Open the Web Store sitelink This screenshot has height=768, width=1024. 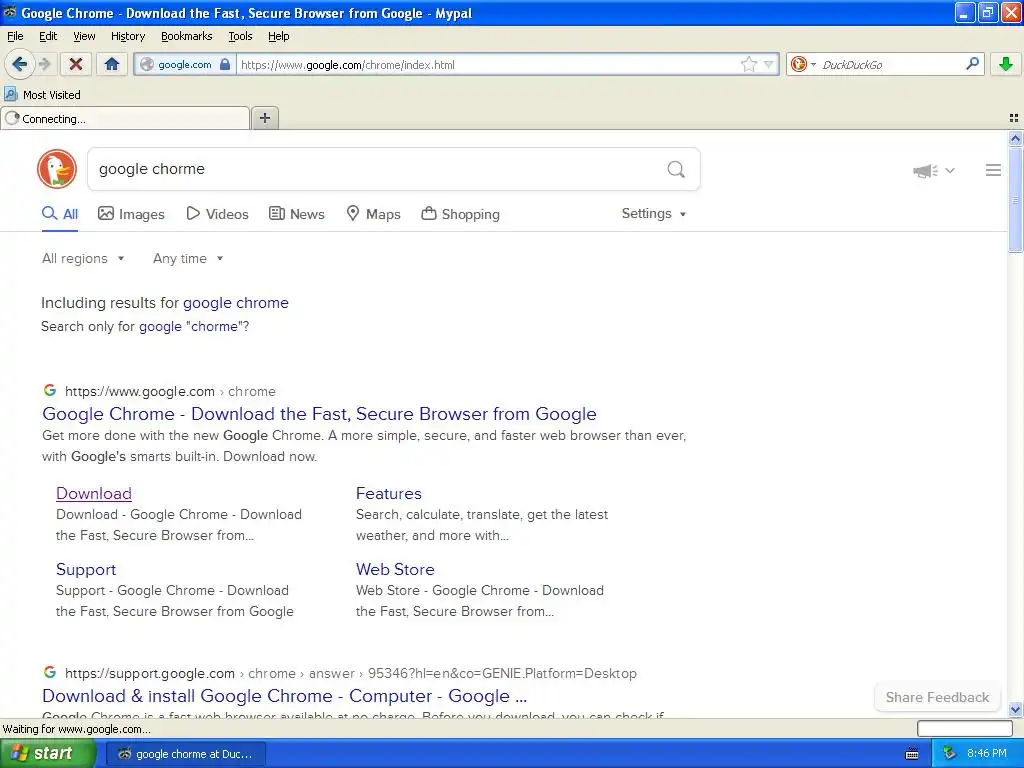pos(395,569)
